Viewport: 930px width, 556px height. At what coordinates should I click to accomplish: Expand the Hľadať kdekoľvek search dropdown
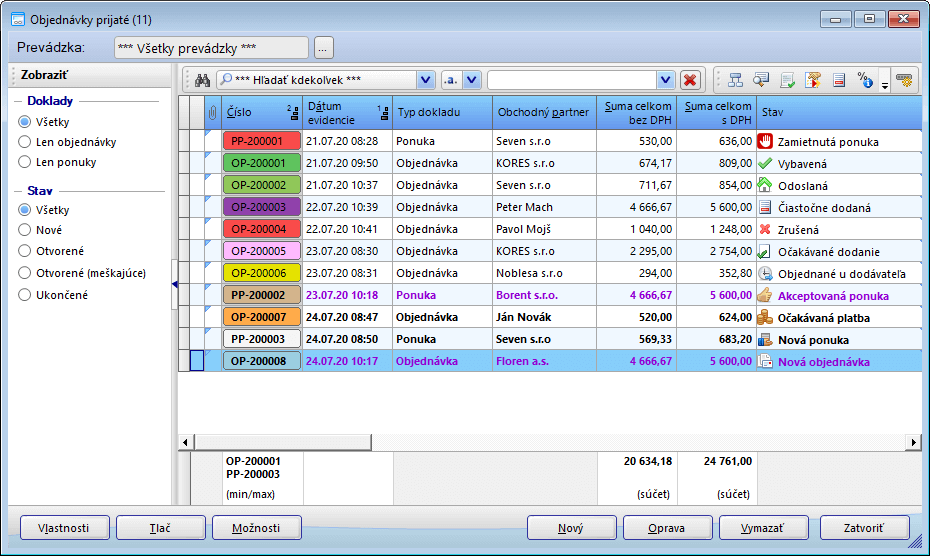click(425, 80)
